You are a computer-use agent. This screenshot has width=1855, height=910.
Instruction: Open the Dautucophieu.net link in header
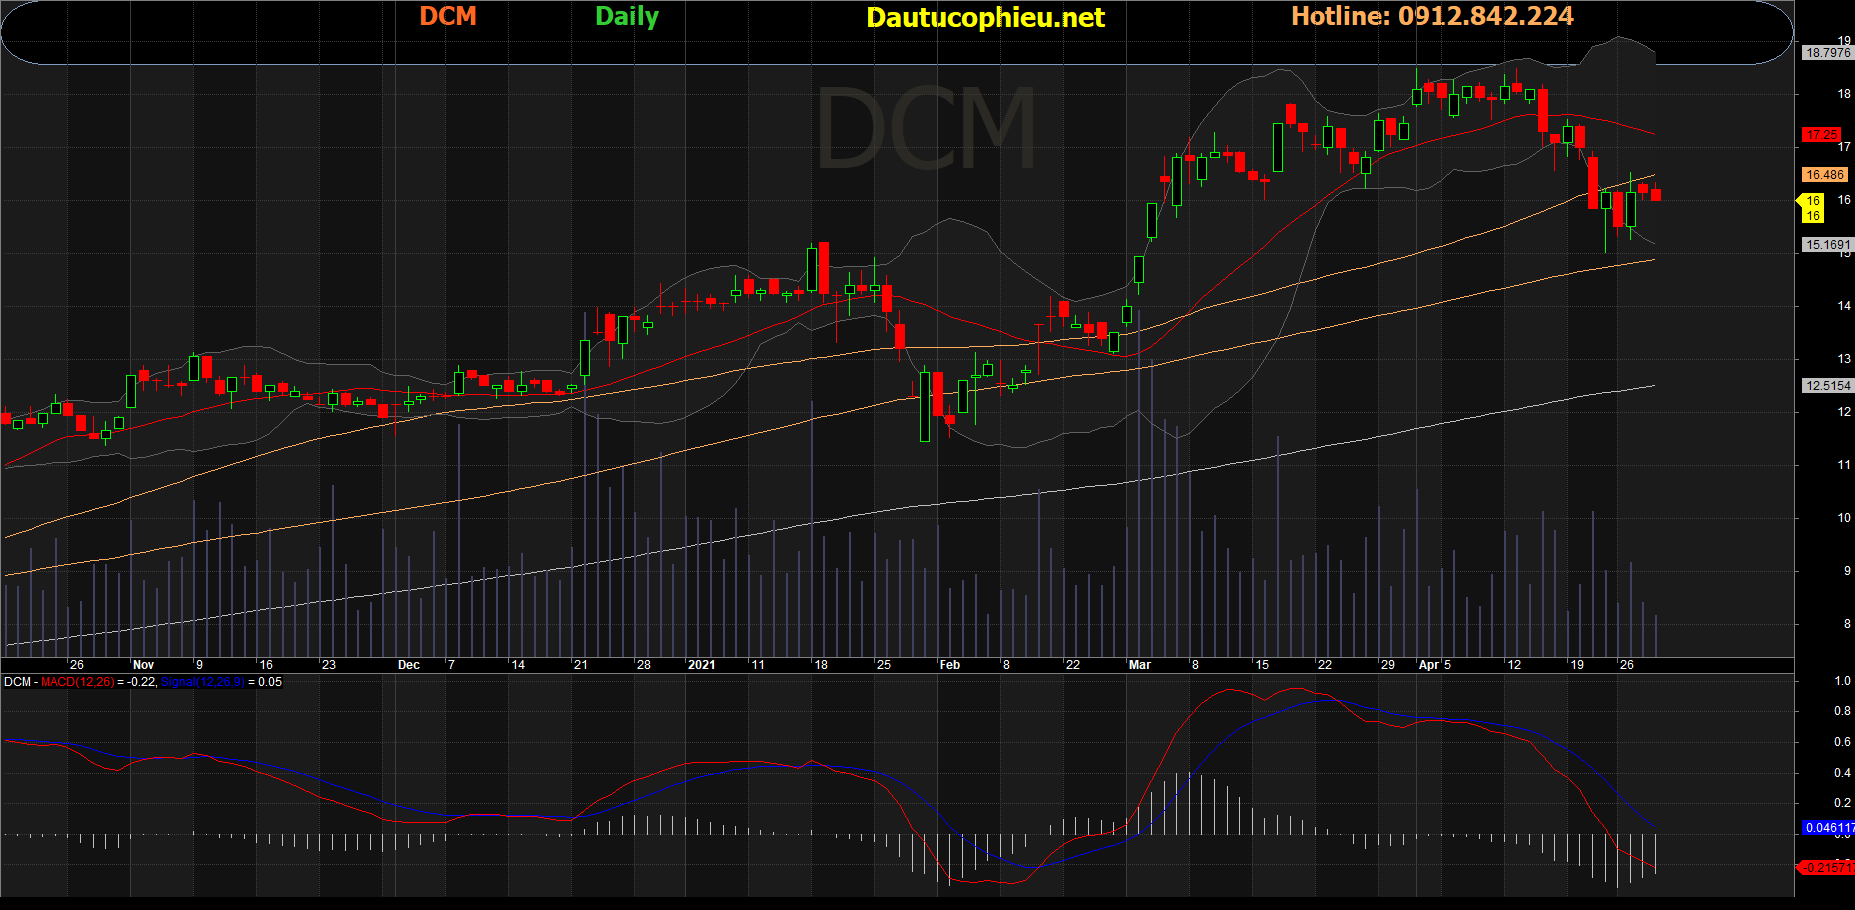985,17
